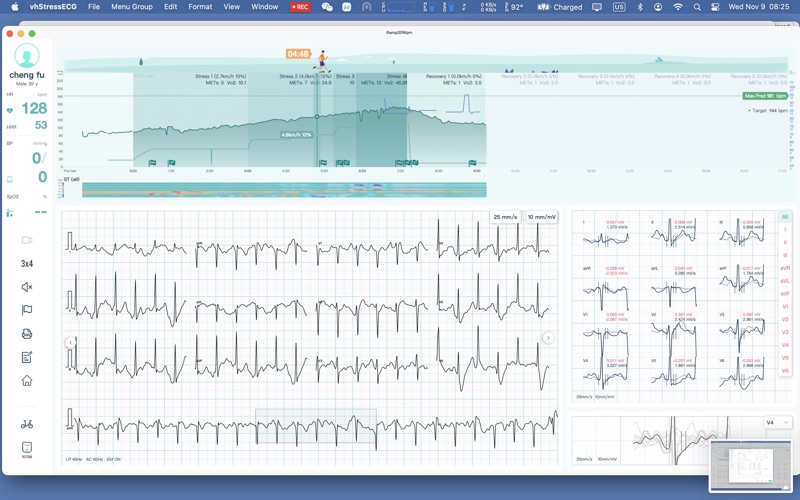Open the 10 mm/mV gain selector
The width and height of the screenshot is (800, 500).
[x=542, y=217]
